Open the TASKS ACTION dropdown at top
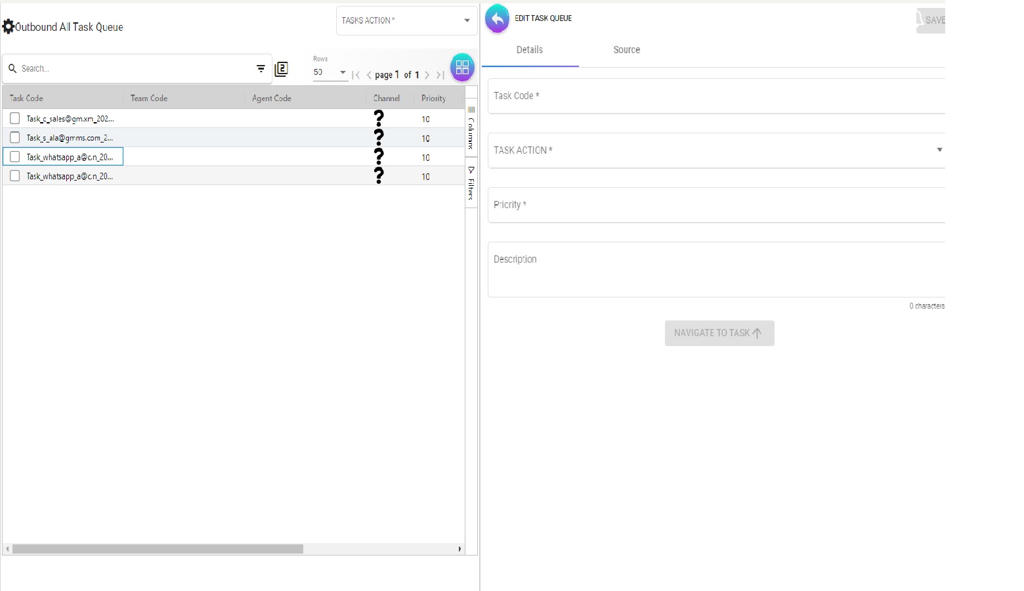 (406, 21)
